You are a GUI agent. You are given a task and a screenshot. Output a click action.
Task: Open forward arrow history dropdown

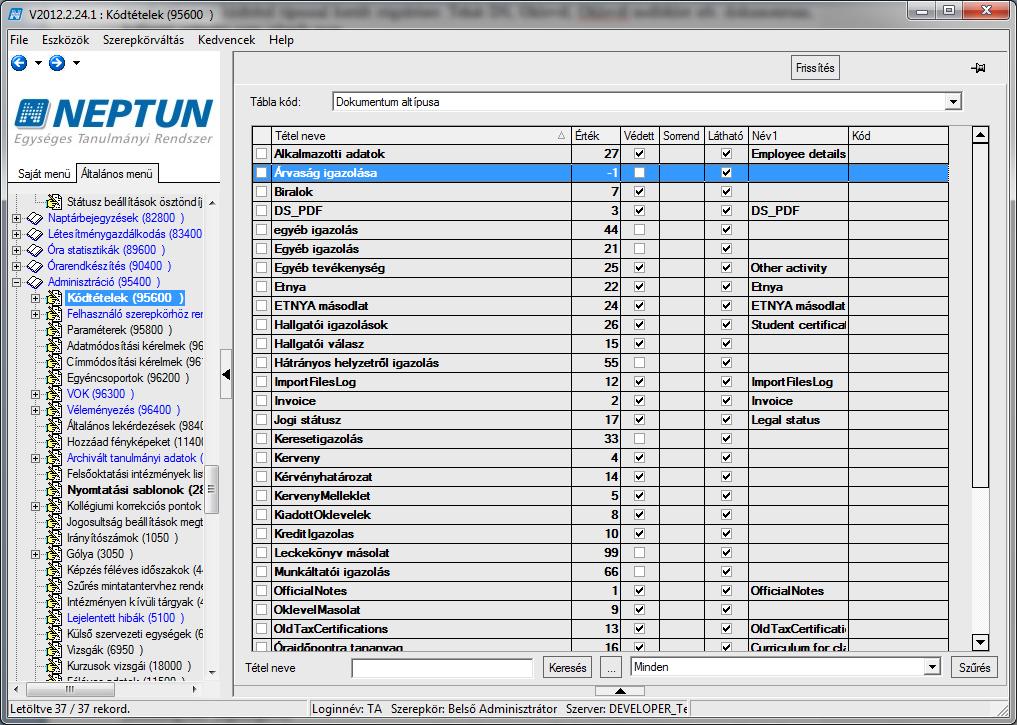77,63
